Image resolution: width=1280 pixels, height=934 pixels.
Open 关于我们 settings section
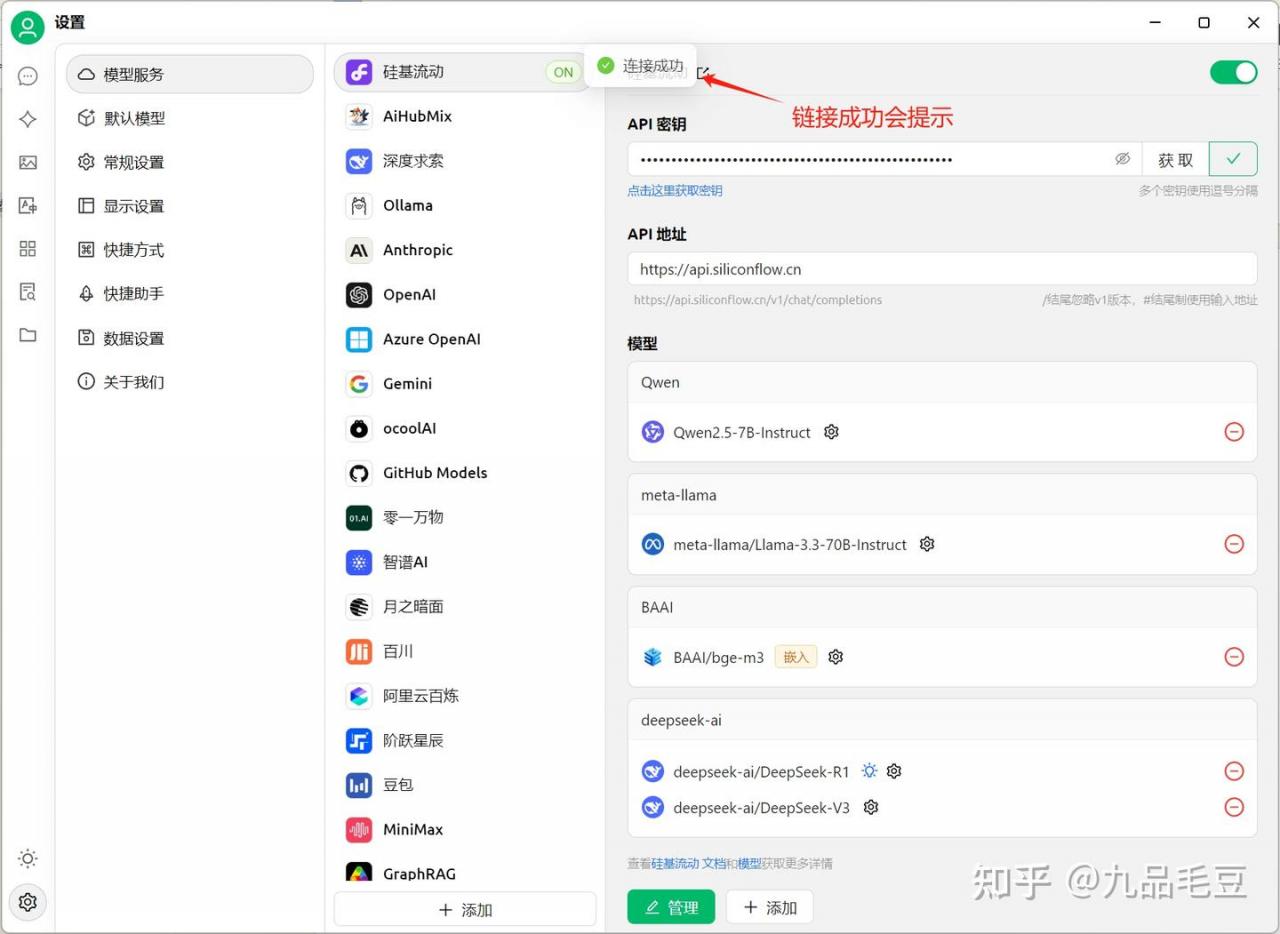(x=190, y=382)
